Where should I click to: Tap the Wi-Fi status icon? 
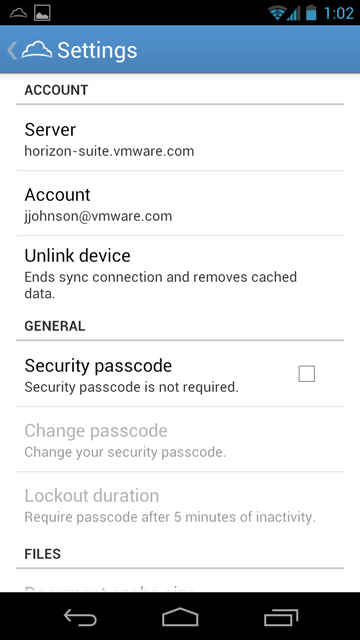pyautogui.click(x=276, y=13)
